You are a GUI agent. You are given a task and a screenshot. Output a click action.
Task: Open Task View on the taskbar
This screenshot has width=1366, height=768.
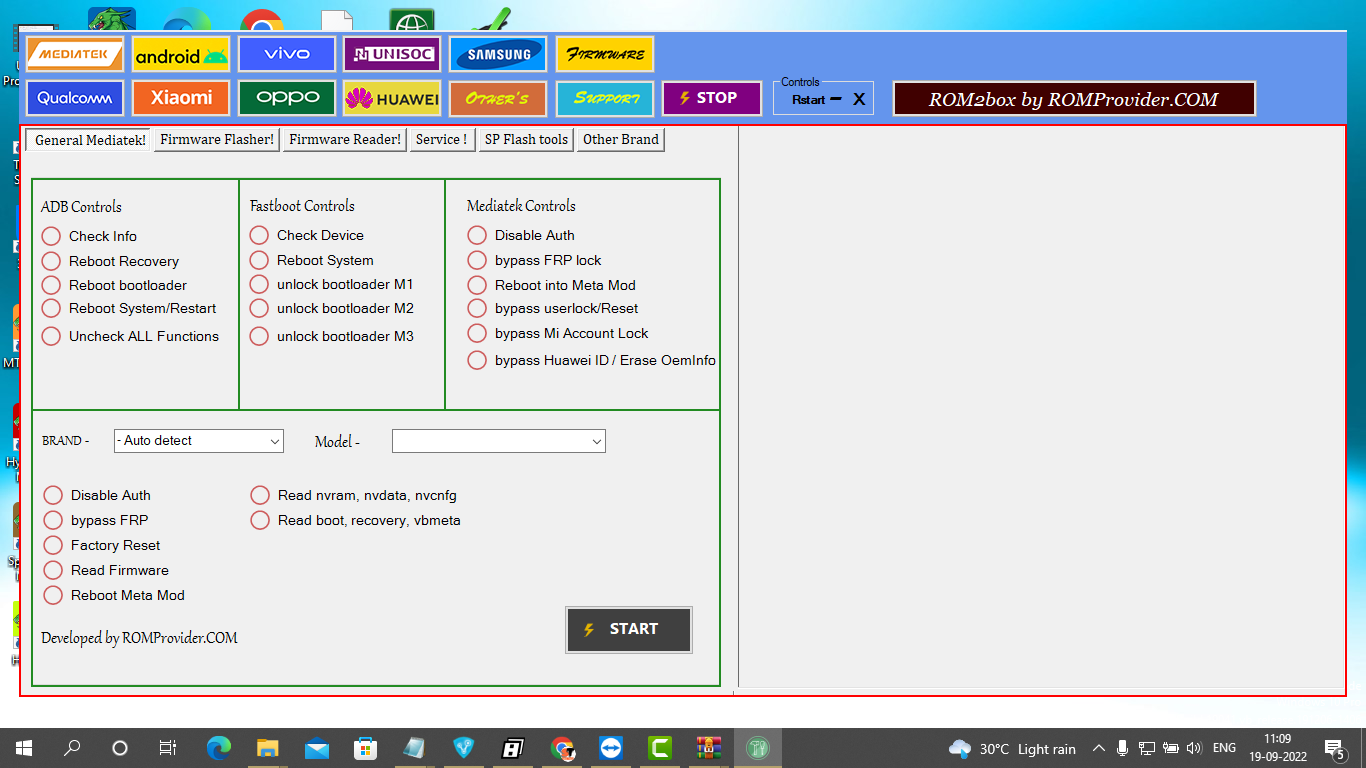pos(168,748)
